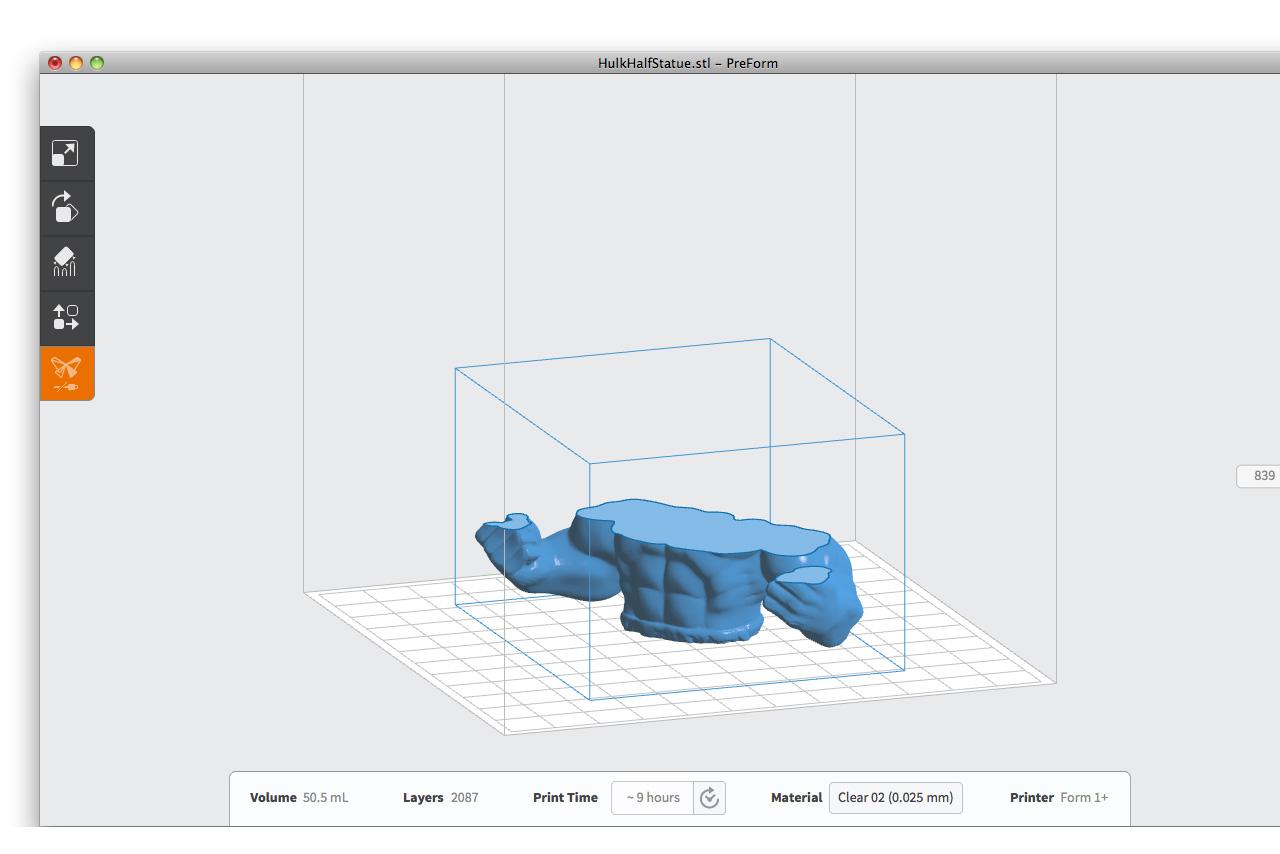Open the Layout arrange tool

(x=66, y=318)
